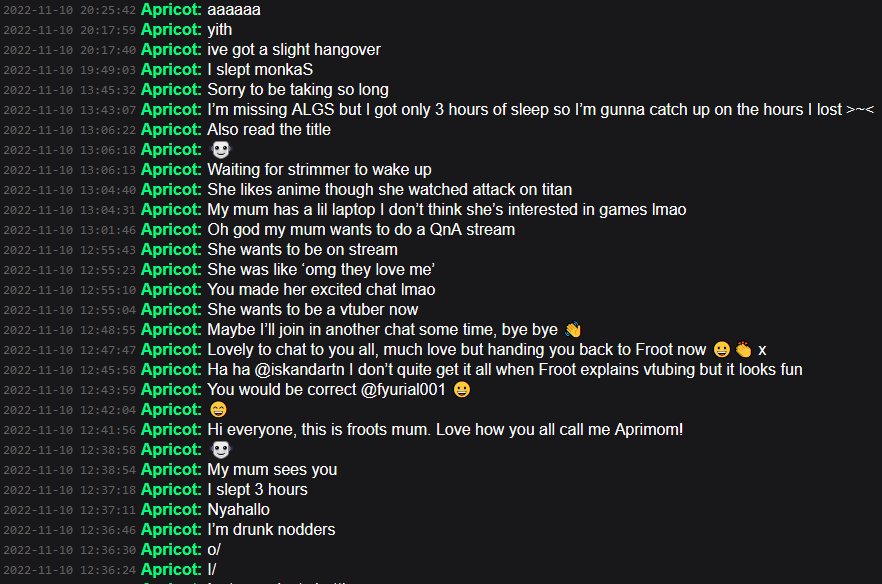
Task: Click the waving hand emoji after 'bye bye'
Action: (x=573, y=329)
